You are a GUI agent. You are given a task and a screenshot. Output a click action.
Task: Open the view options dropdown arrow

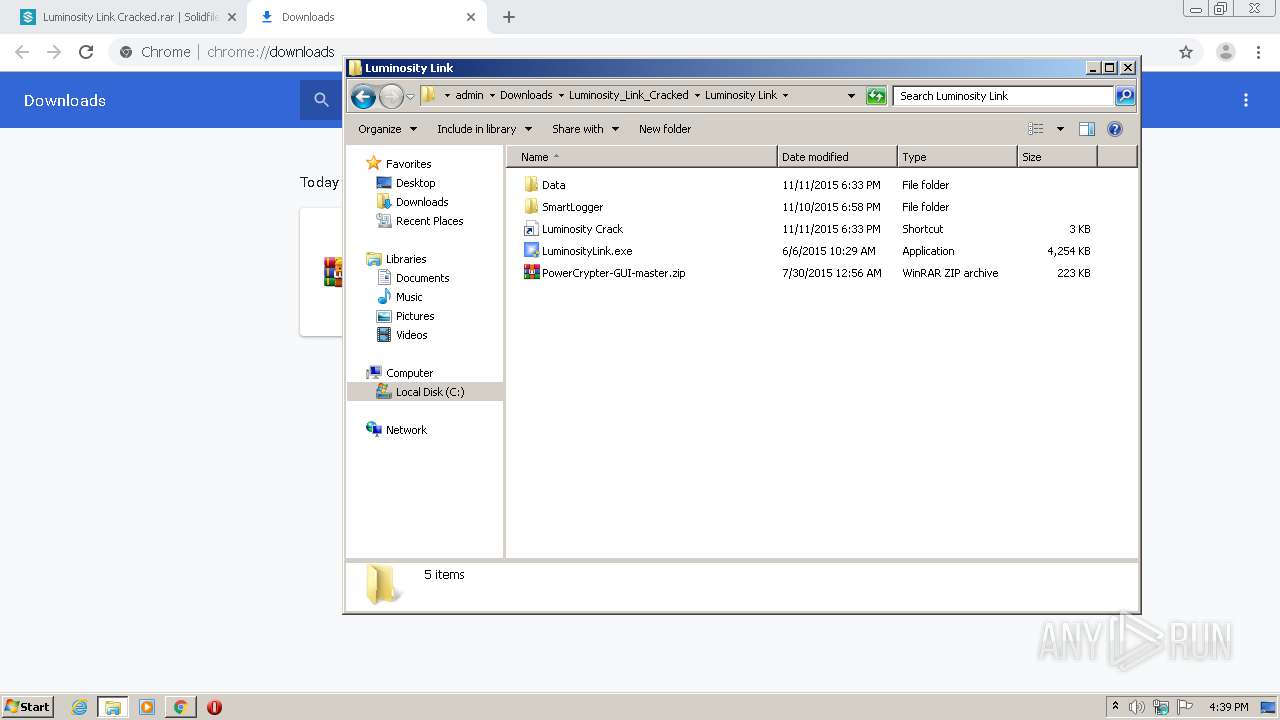pyautogui.click(x=1060, y=129)
